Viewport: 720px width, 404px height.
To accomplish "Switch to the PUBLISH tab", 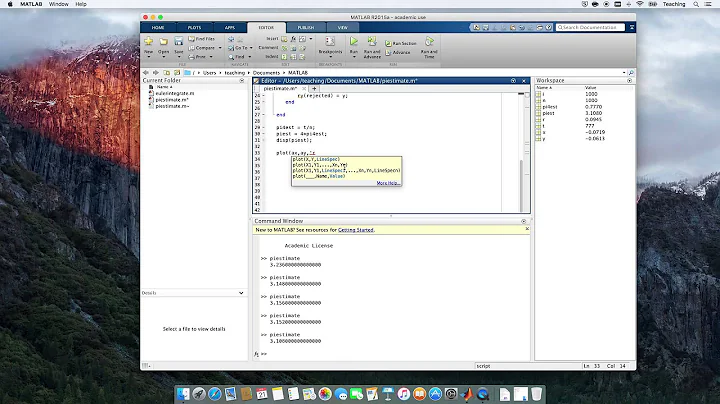I will (x=306, y=28).
